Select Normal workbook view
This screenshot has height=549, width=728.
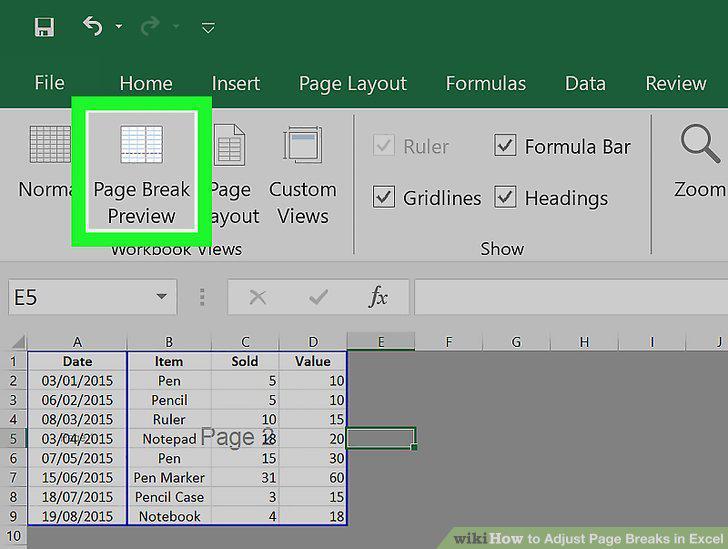tap(45, 162)
